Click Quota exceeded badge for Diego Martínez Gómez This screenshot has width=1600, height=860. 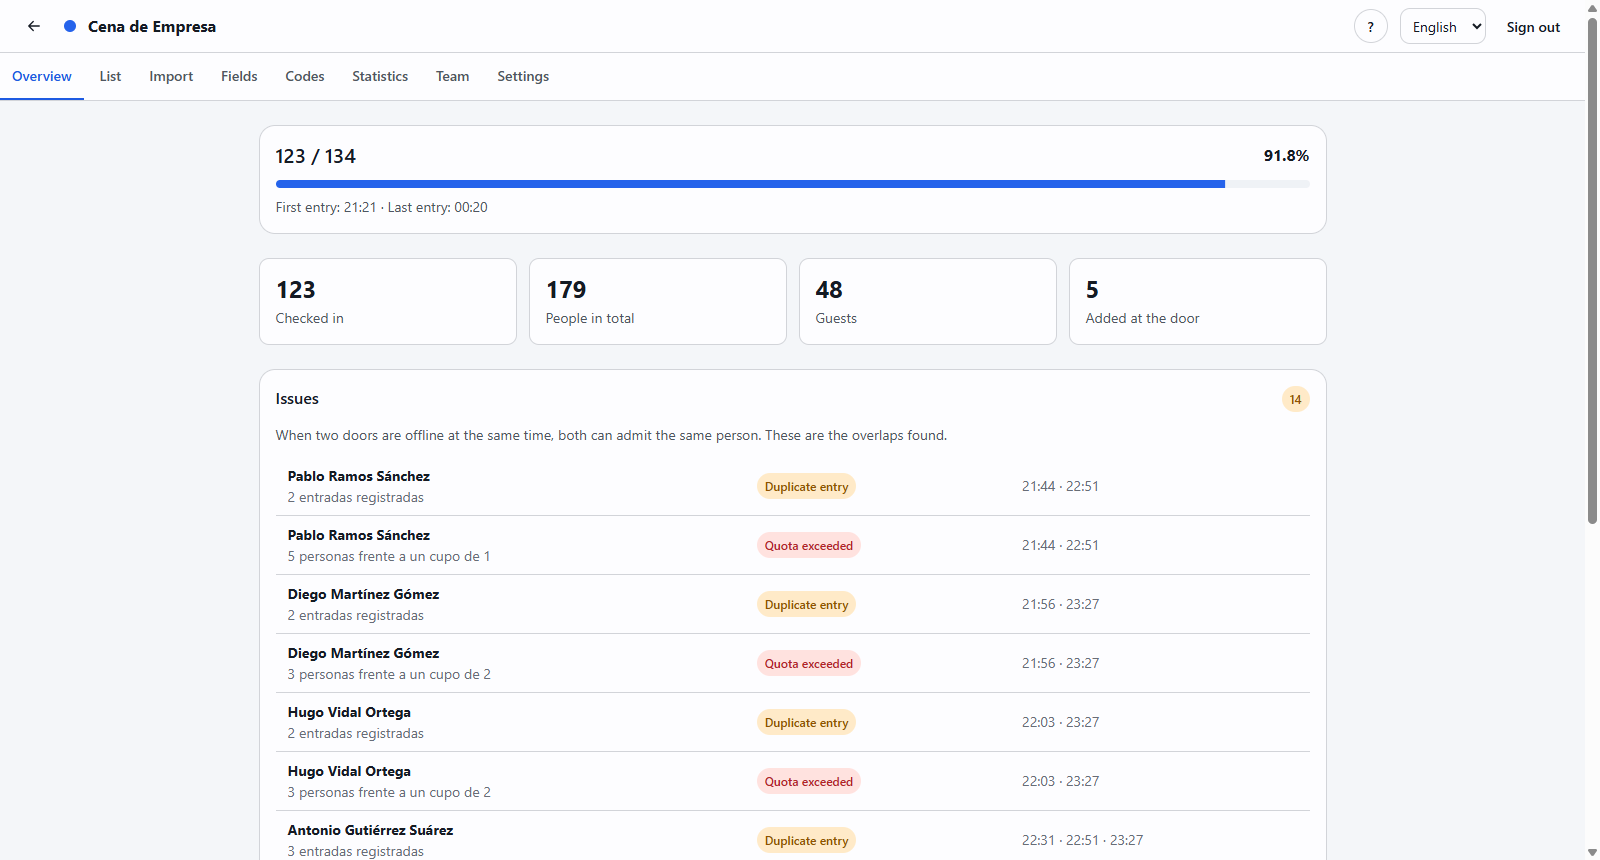pos(808,663)
